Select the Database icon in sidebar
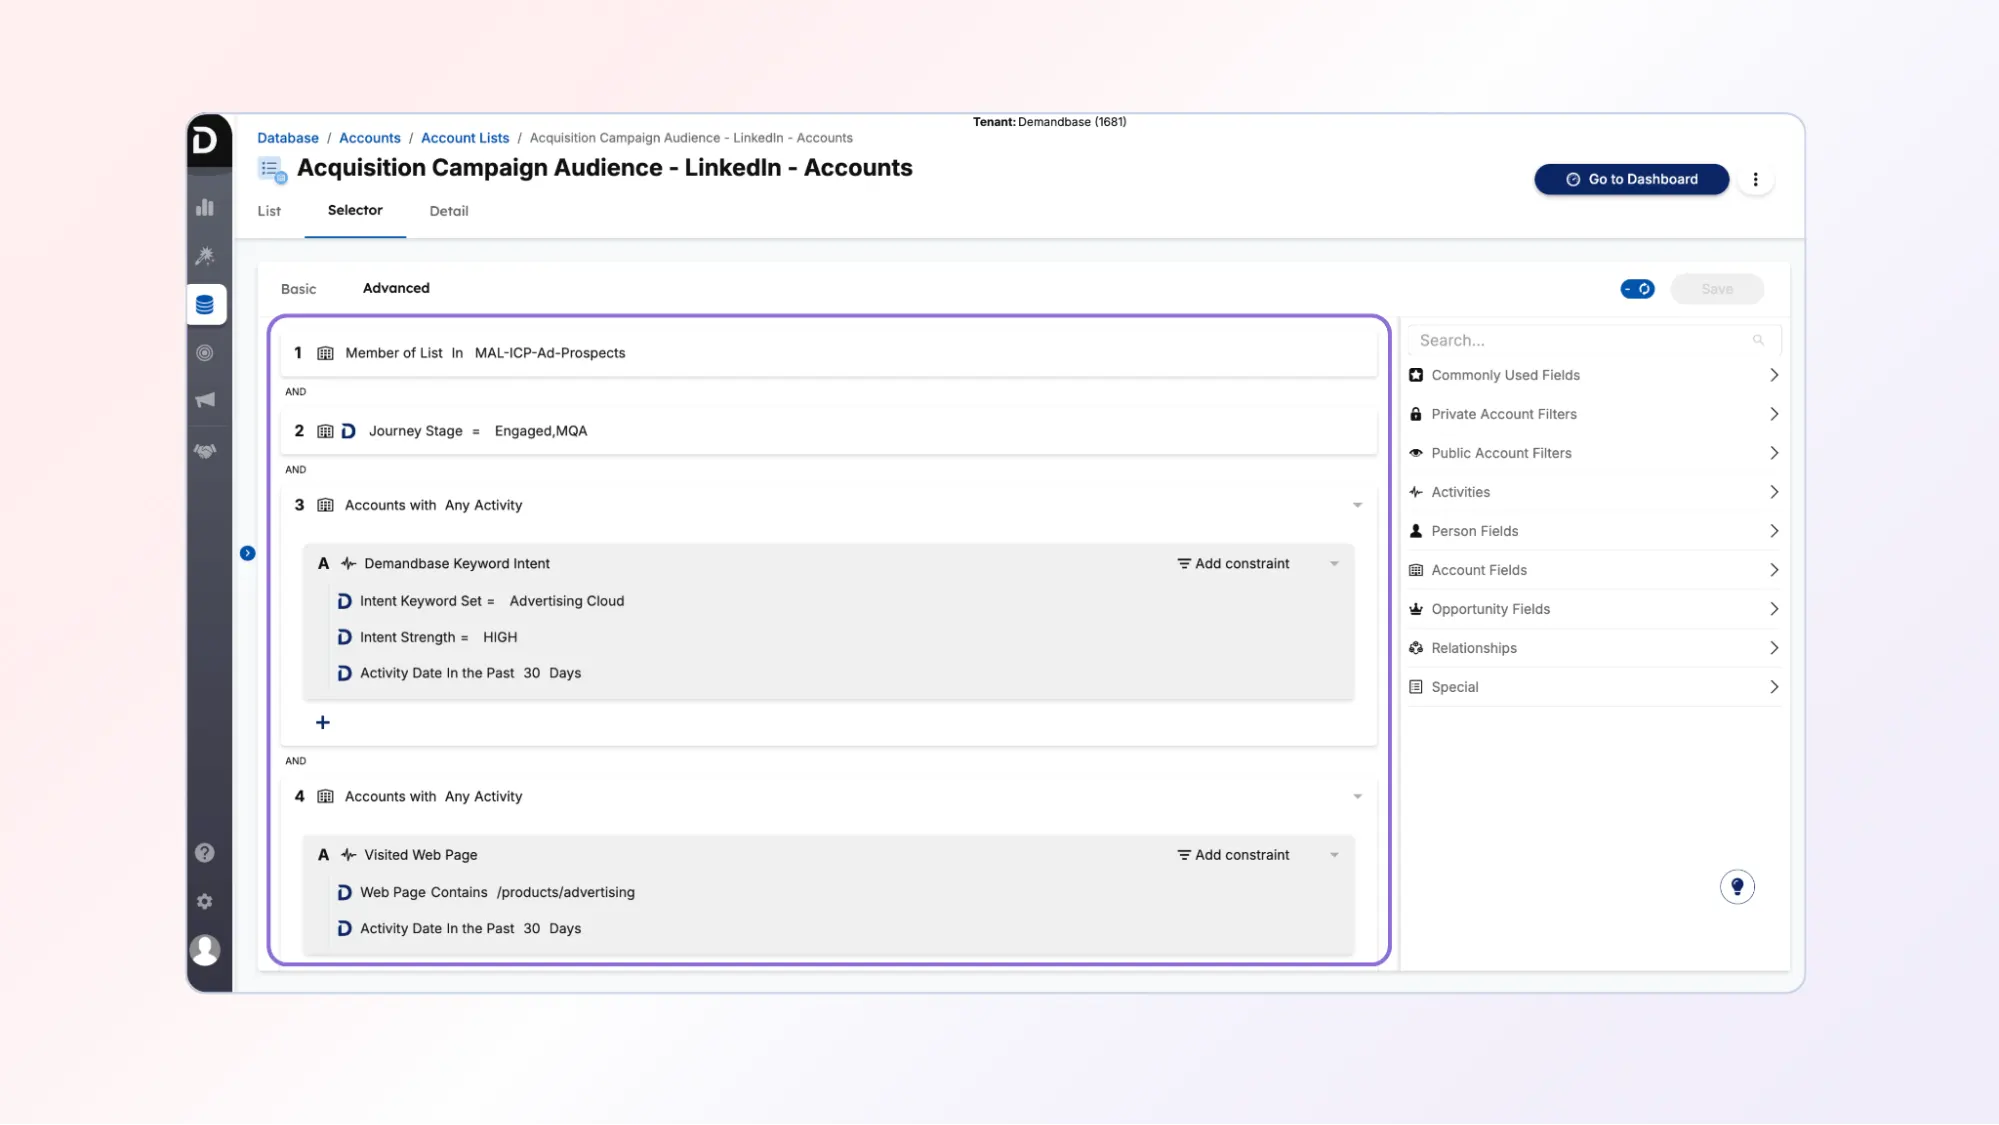This screenshot has width=1999, height=1125. (206, 304)
